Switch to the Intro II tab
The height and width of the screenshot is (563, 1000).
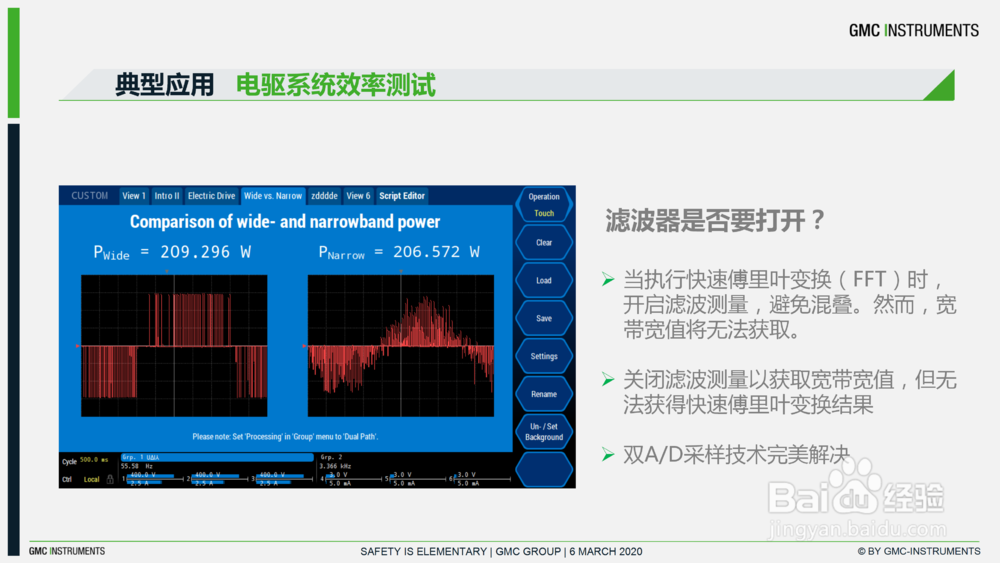[167, 196]
